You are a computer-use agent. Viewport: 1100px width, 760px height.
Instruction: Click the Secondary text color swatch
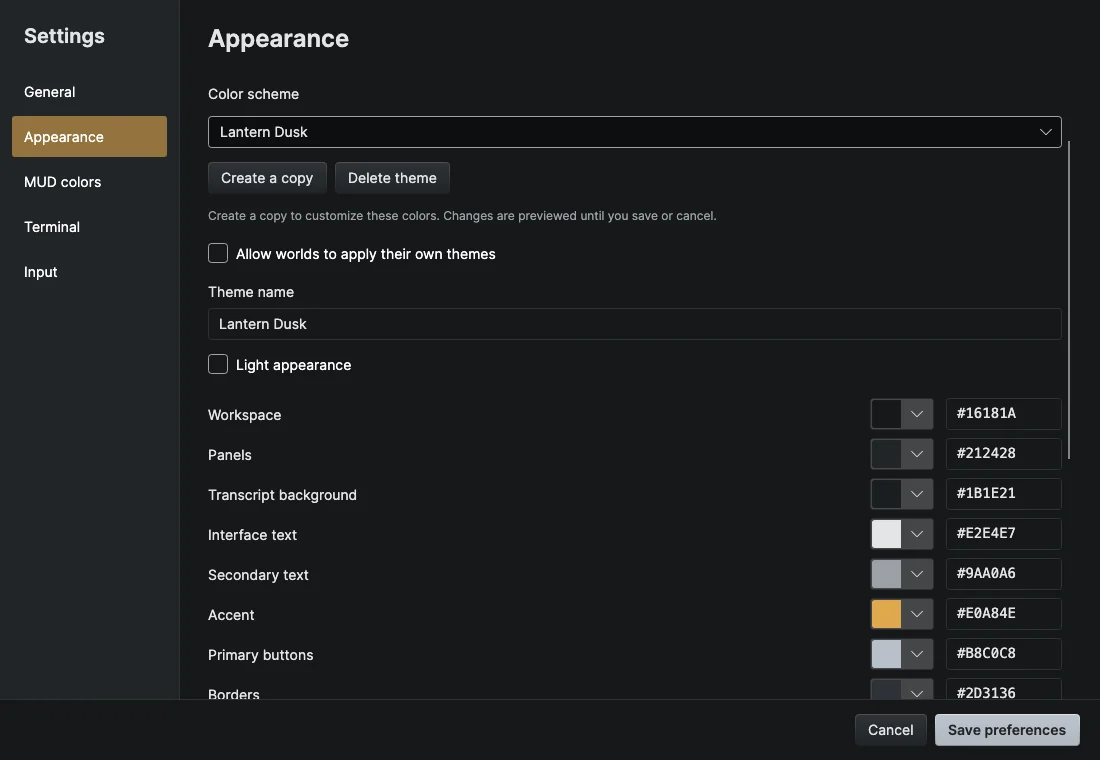tap(886, 574)
